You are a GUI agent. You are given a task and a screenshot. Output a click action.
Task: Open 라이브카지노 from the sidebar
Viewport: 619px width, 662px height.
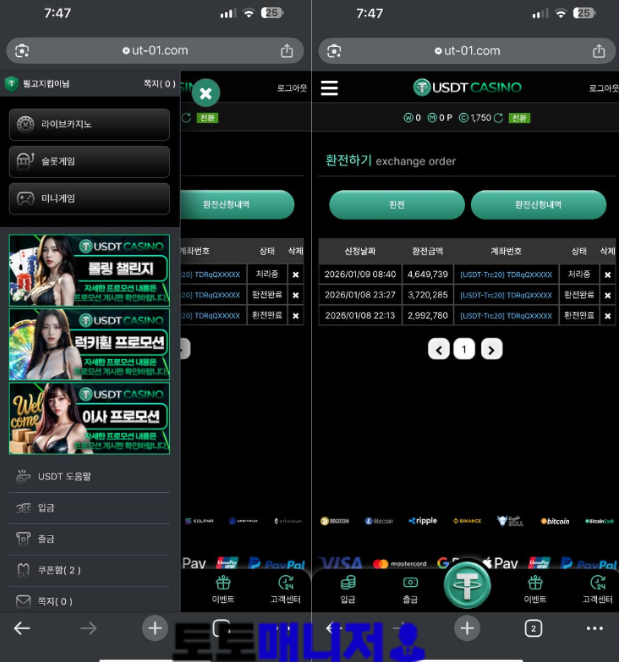pyautogui.click(x=89, y=125)
